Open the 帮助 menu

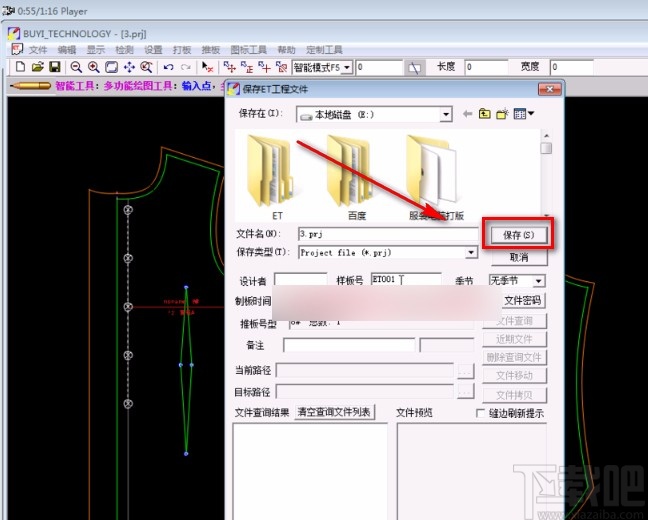click(x=286, y=50)
